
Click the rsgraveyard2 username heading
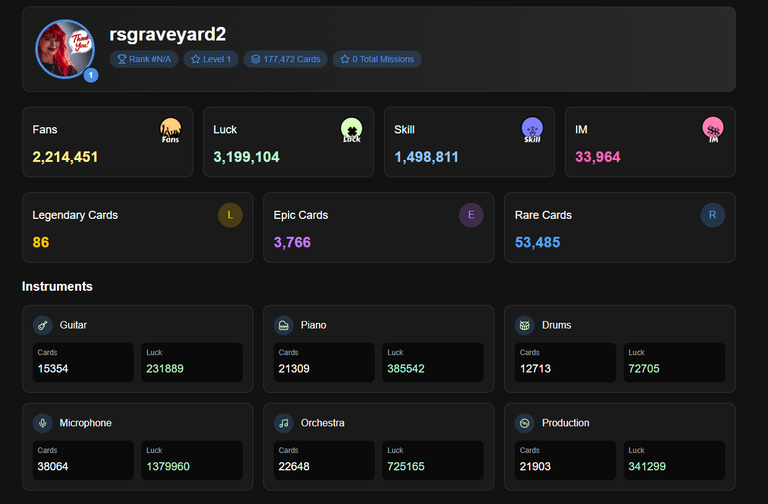pos(168,34)
